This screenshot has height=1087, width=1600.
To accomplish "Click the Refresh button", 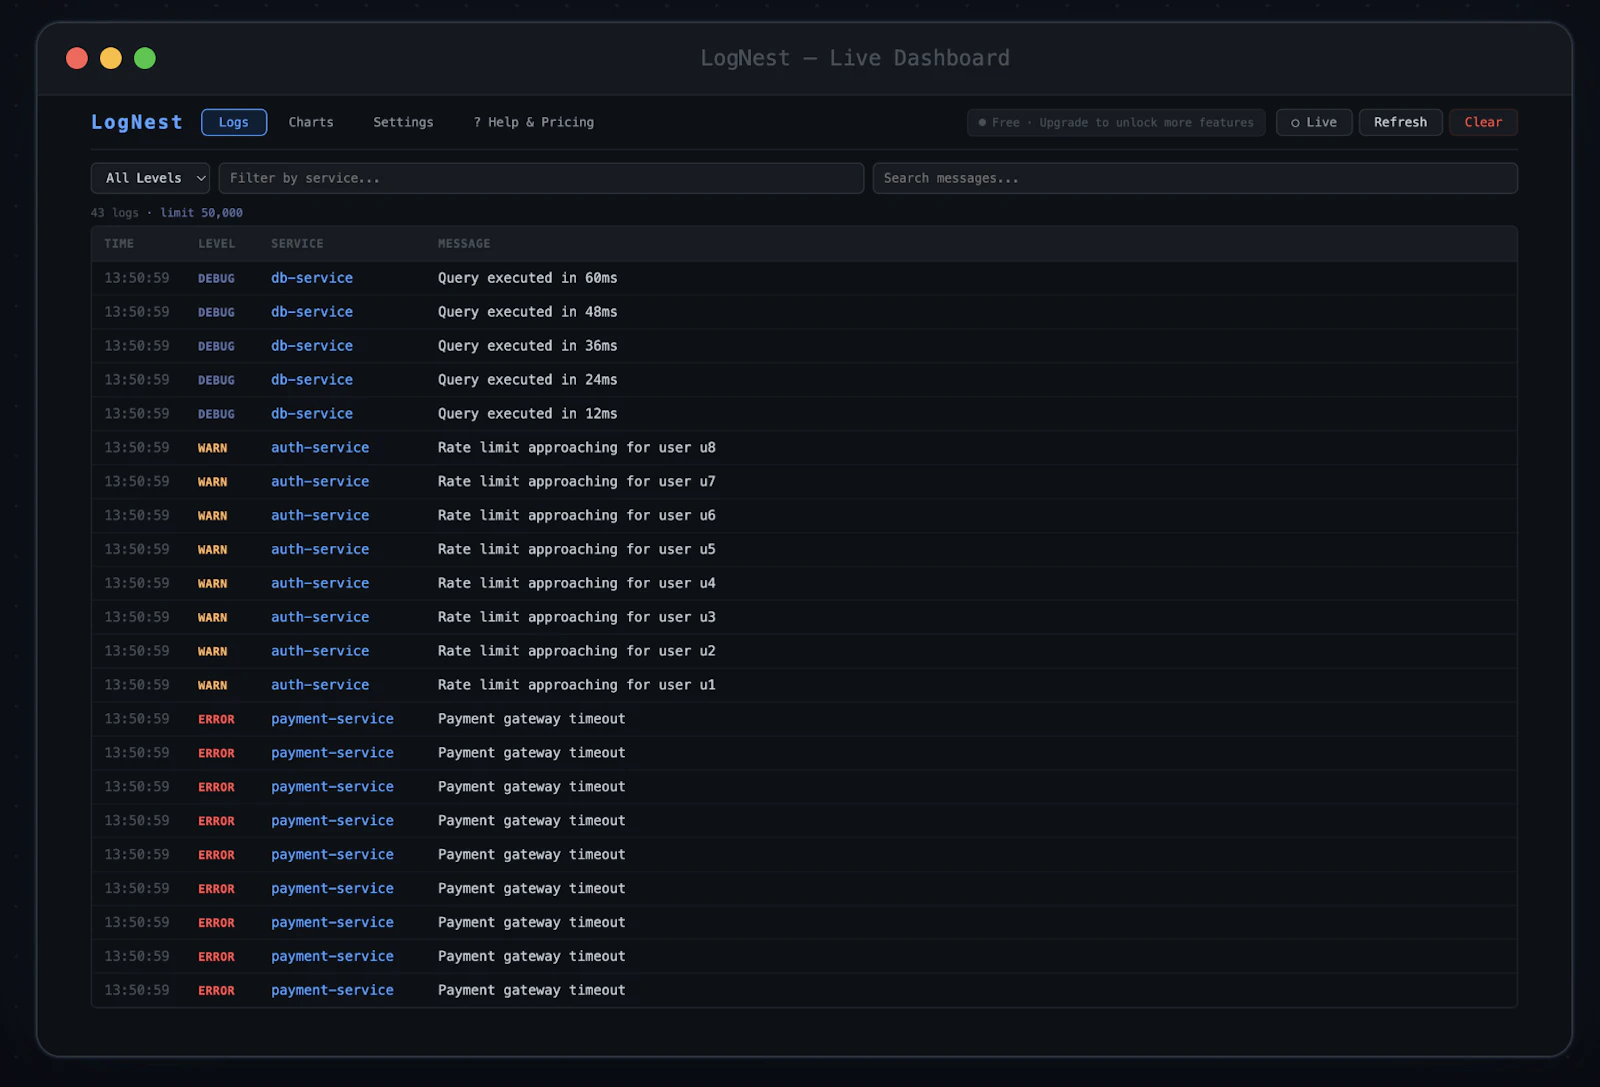I will pos(1400,122).
